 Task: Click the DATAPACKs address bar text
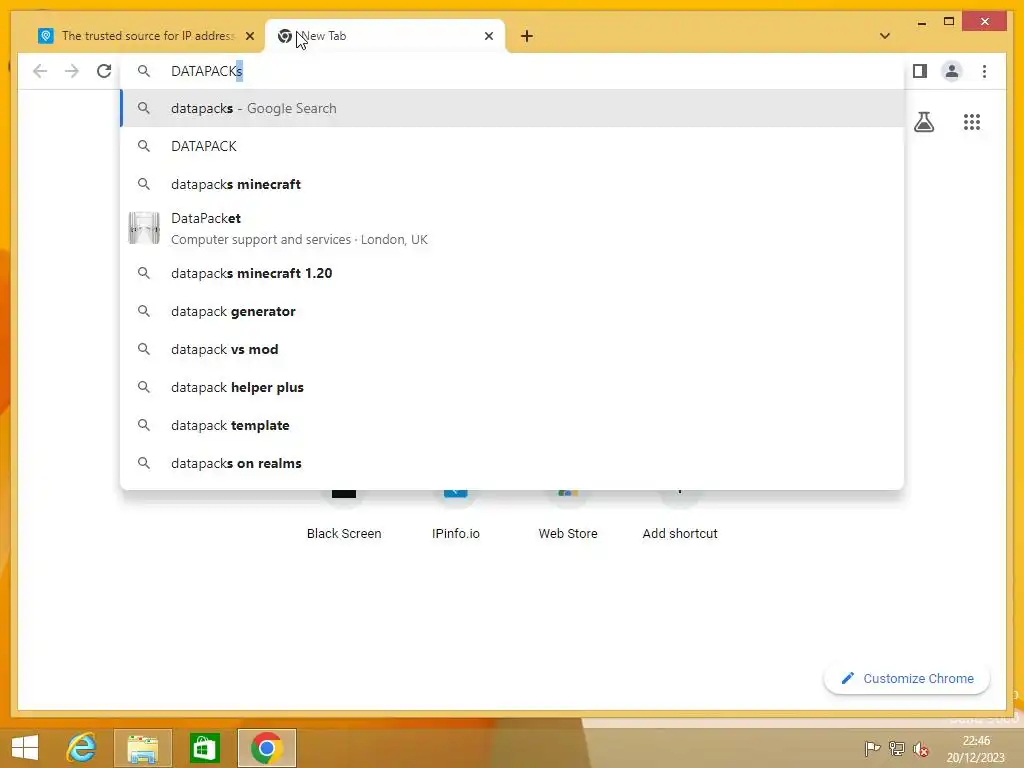coord(207,71)
